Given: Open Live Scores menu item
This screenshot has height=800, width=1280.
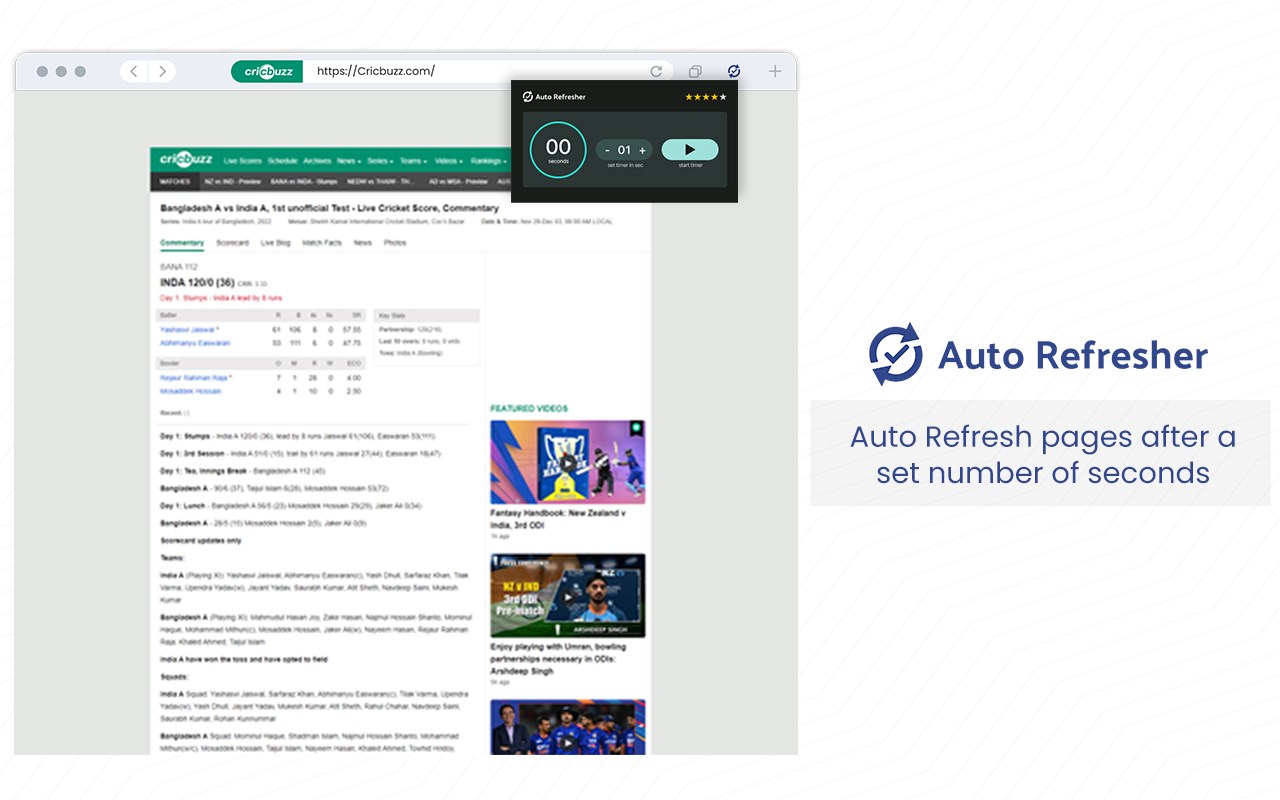Looking at the screenshot, I should [243, 161].
